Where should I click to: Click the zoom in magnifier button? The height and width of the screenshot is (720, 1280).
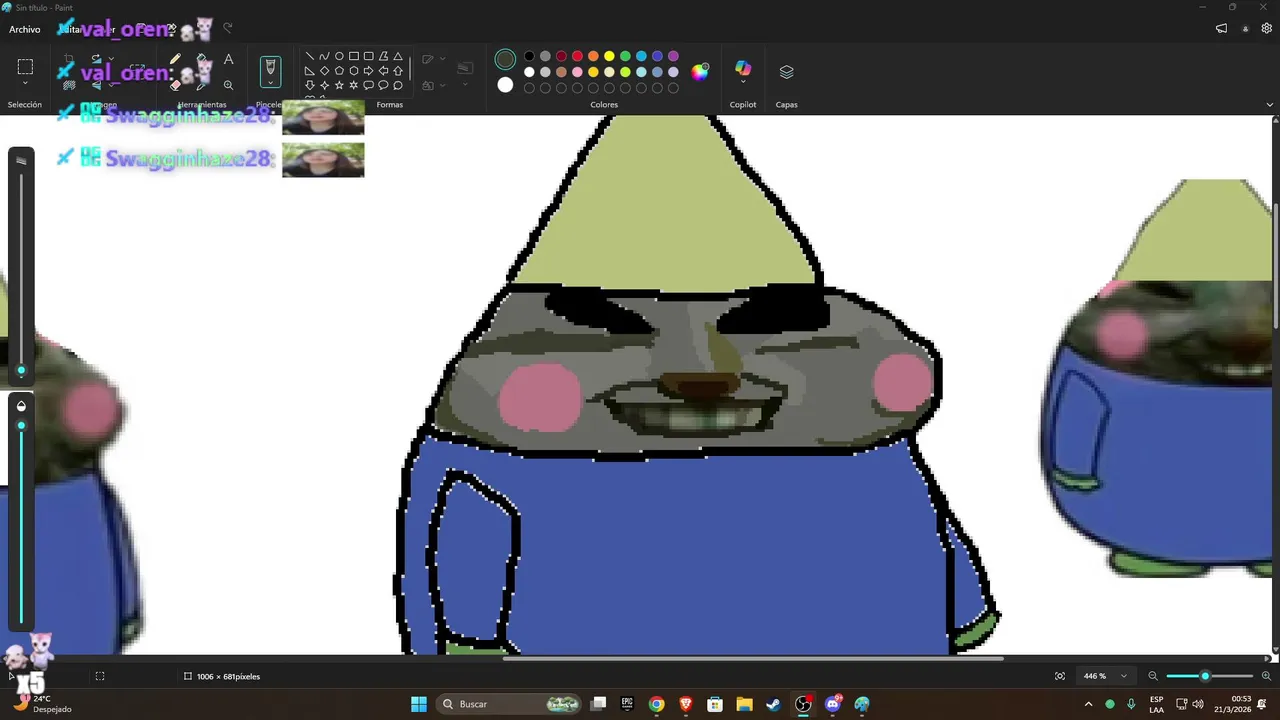coord(1266,676)
